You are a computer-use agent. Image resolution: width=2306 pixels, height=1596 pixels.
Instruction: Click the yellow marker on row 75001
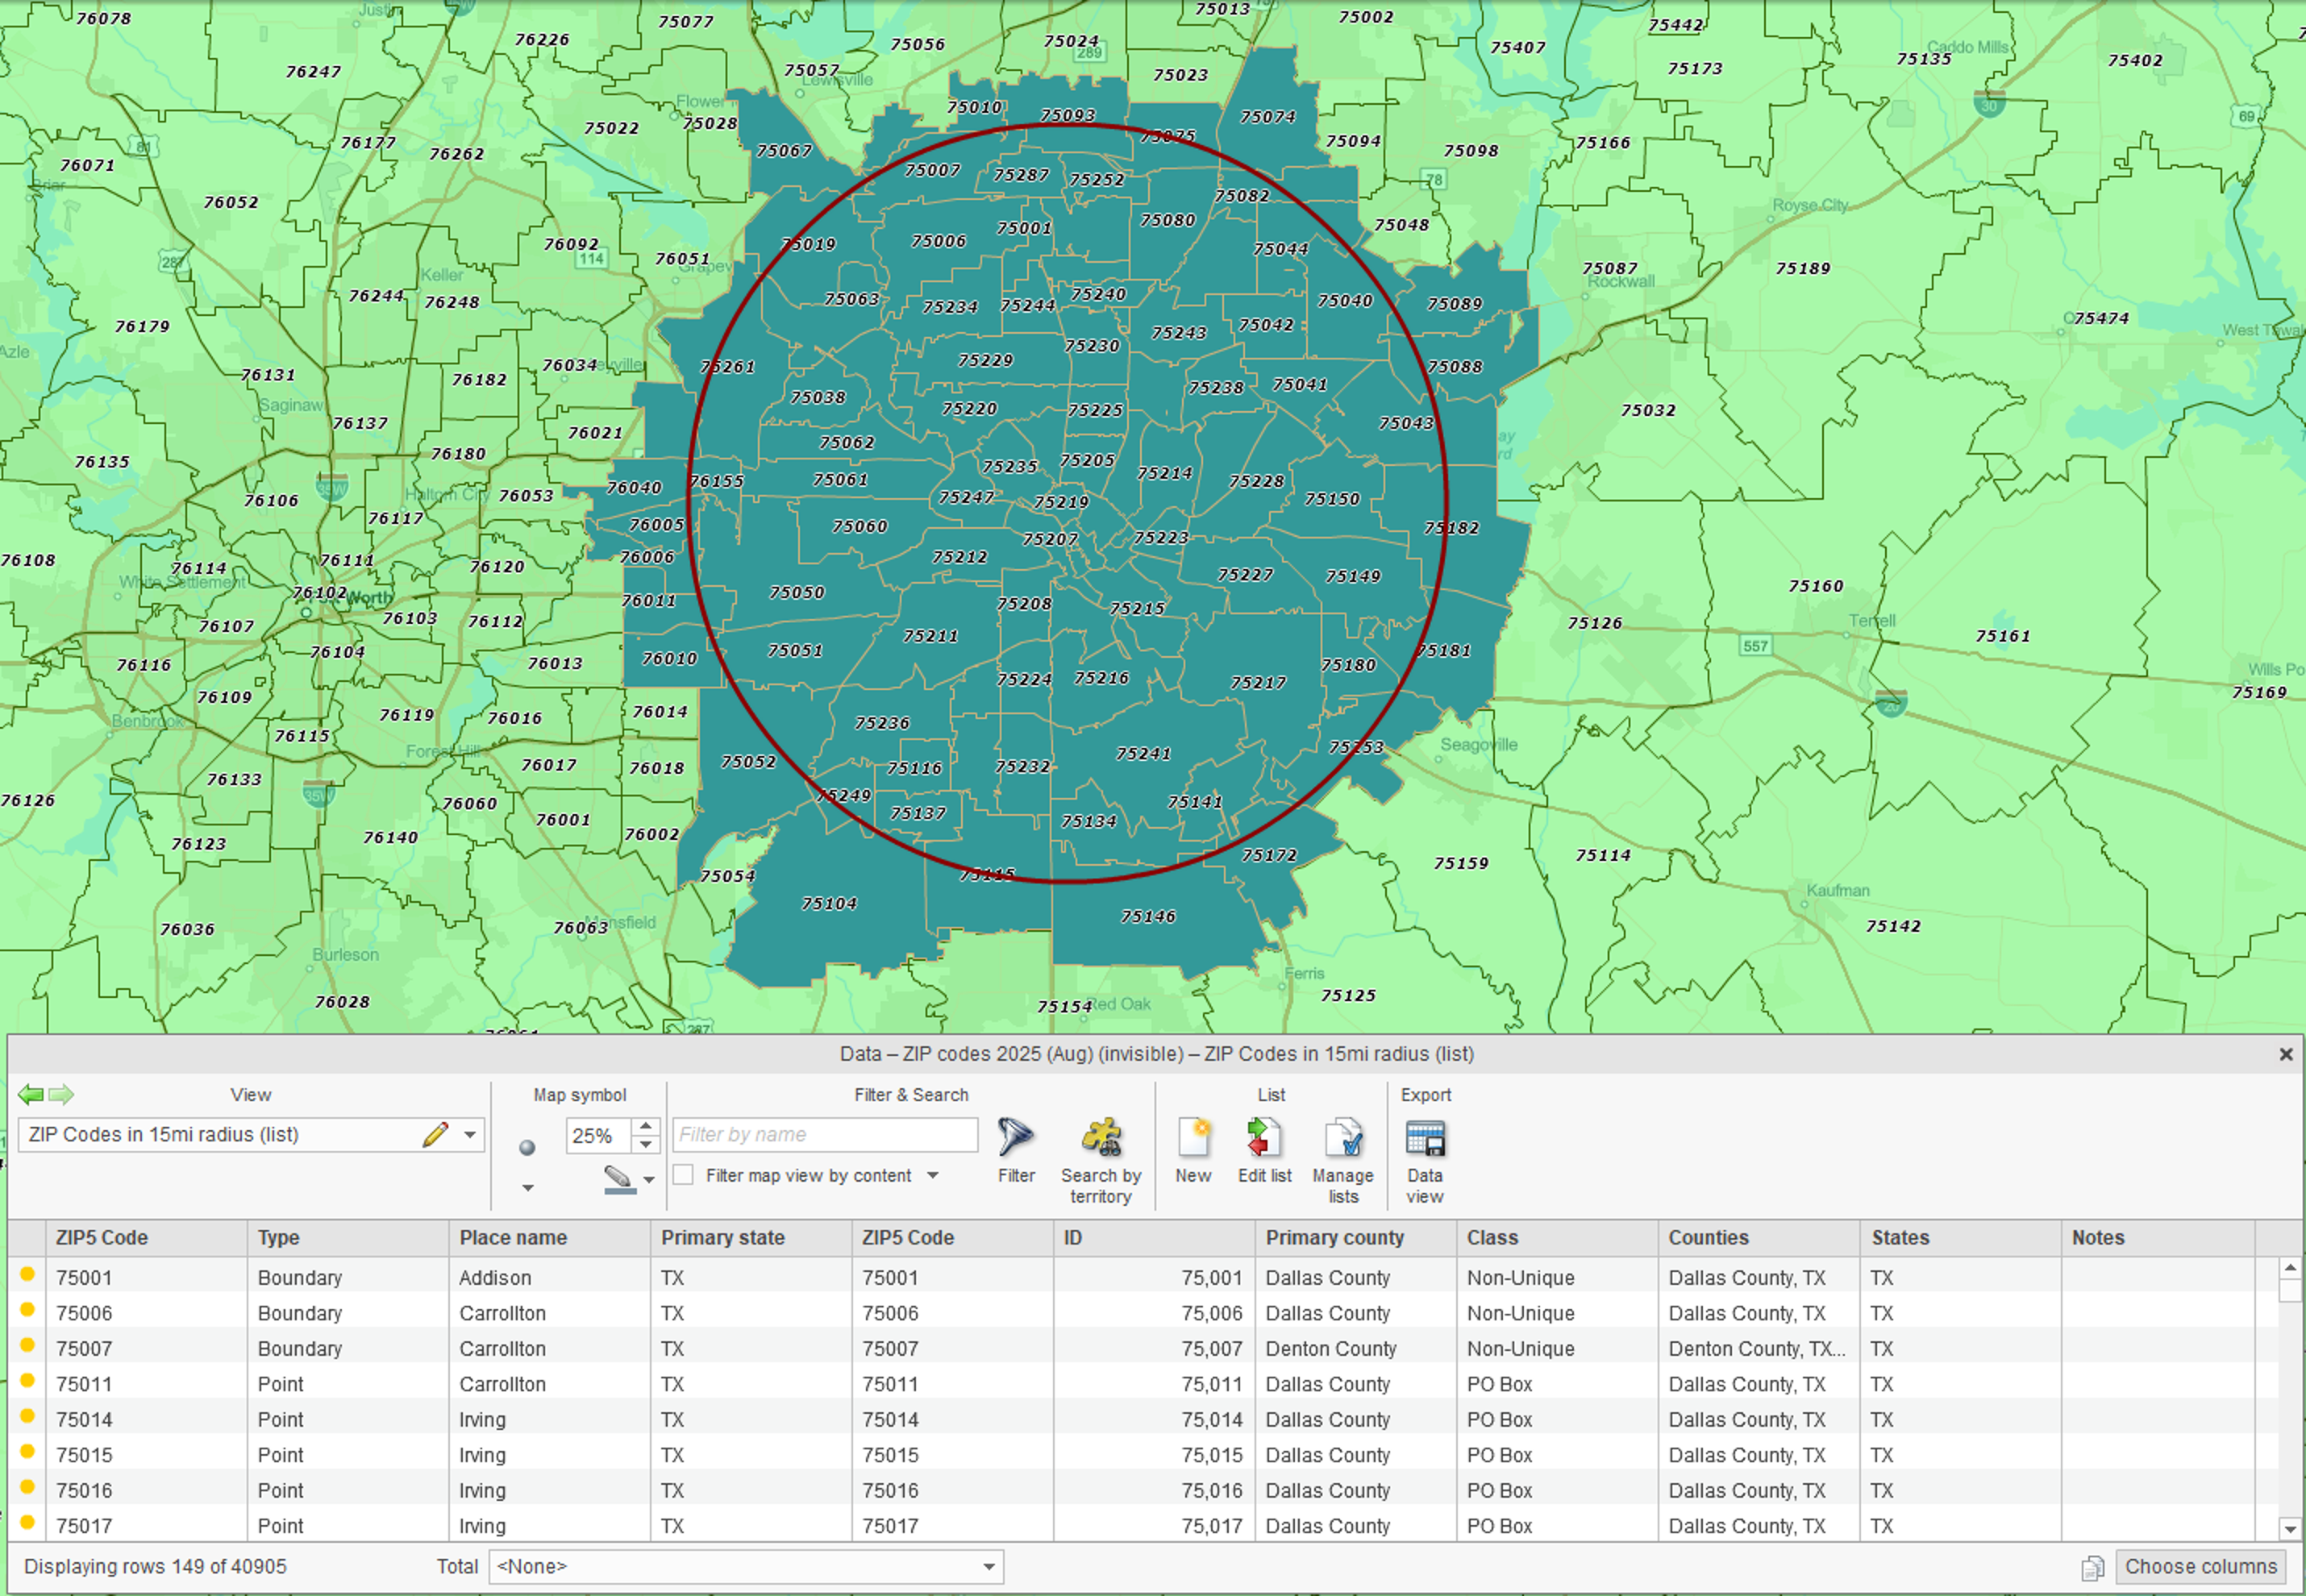coord(28,1274)
